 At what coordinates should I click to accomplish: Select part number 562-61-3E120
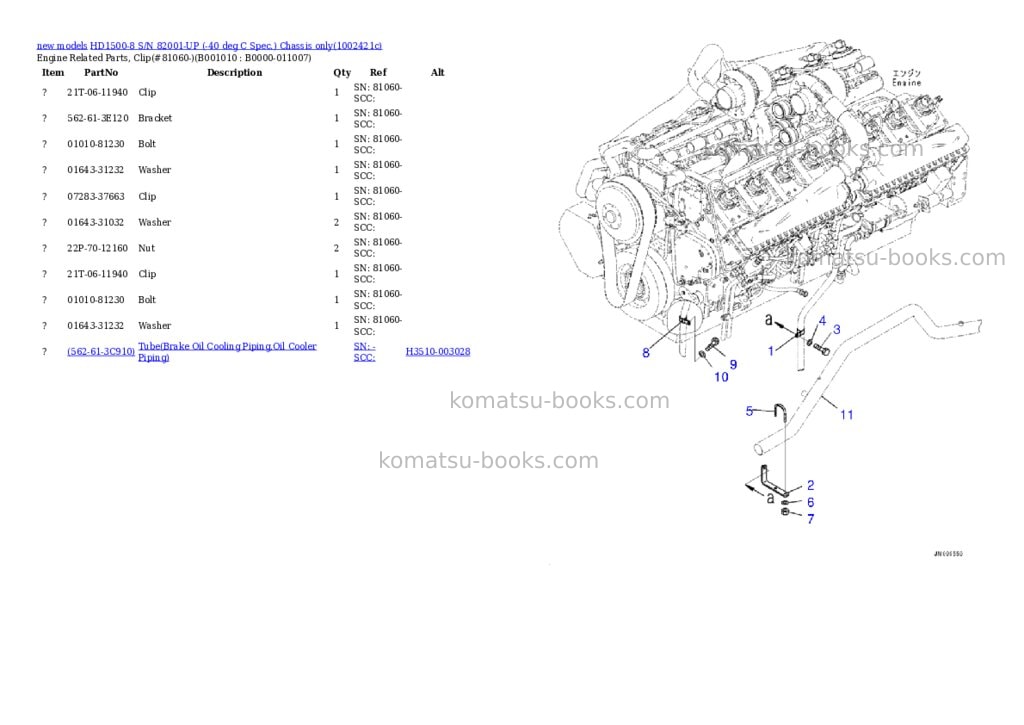pyautogui.click(x=98, y=118)
